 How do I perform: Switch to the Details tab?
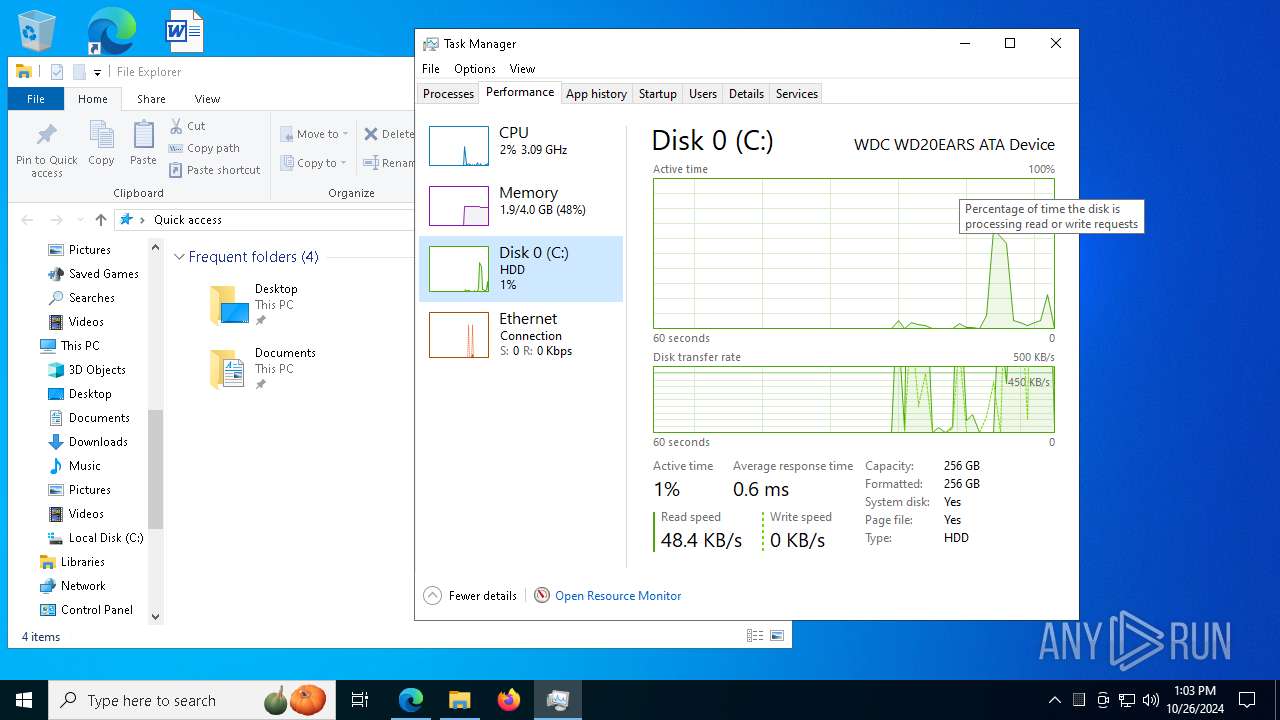click(746, 94)
